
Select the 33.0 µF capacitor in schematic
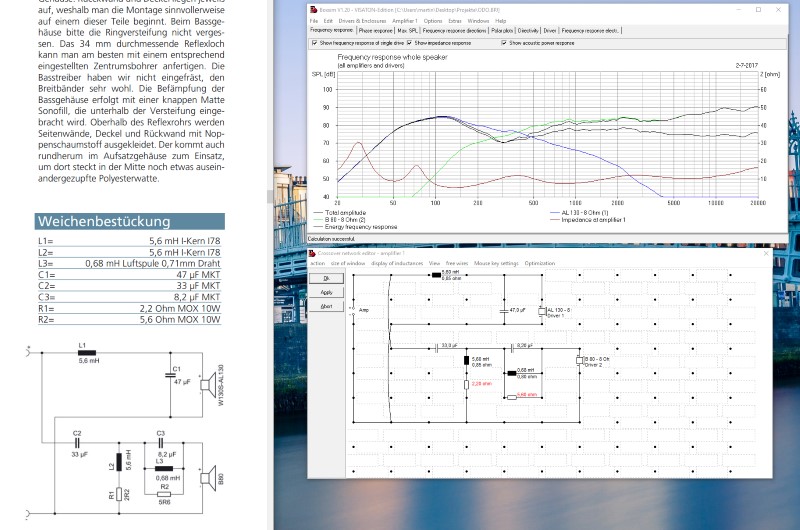(438, 348)
